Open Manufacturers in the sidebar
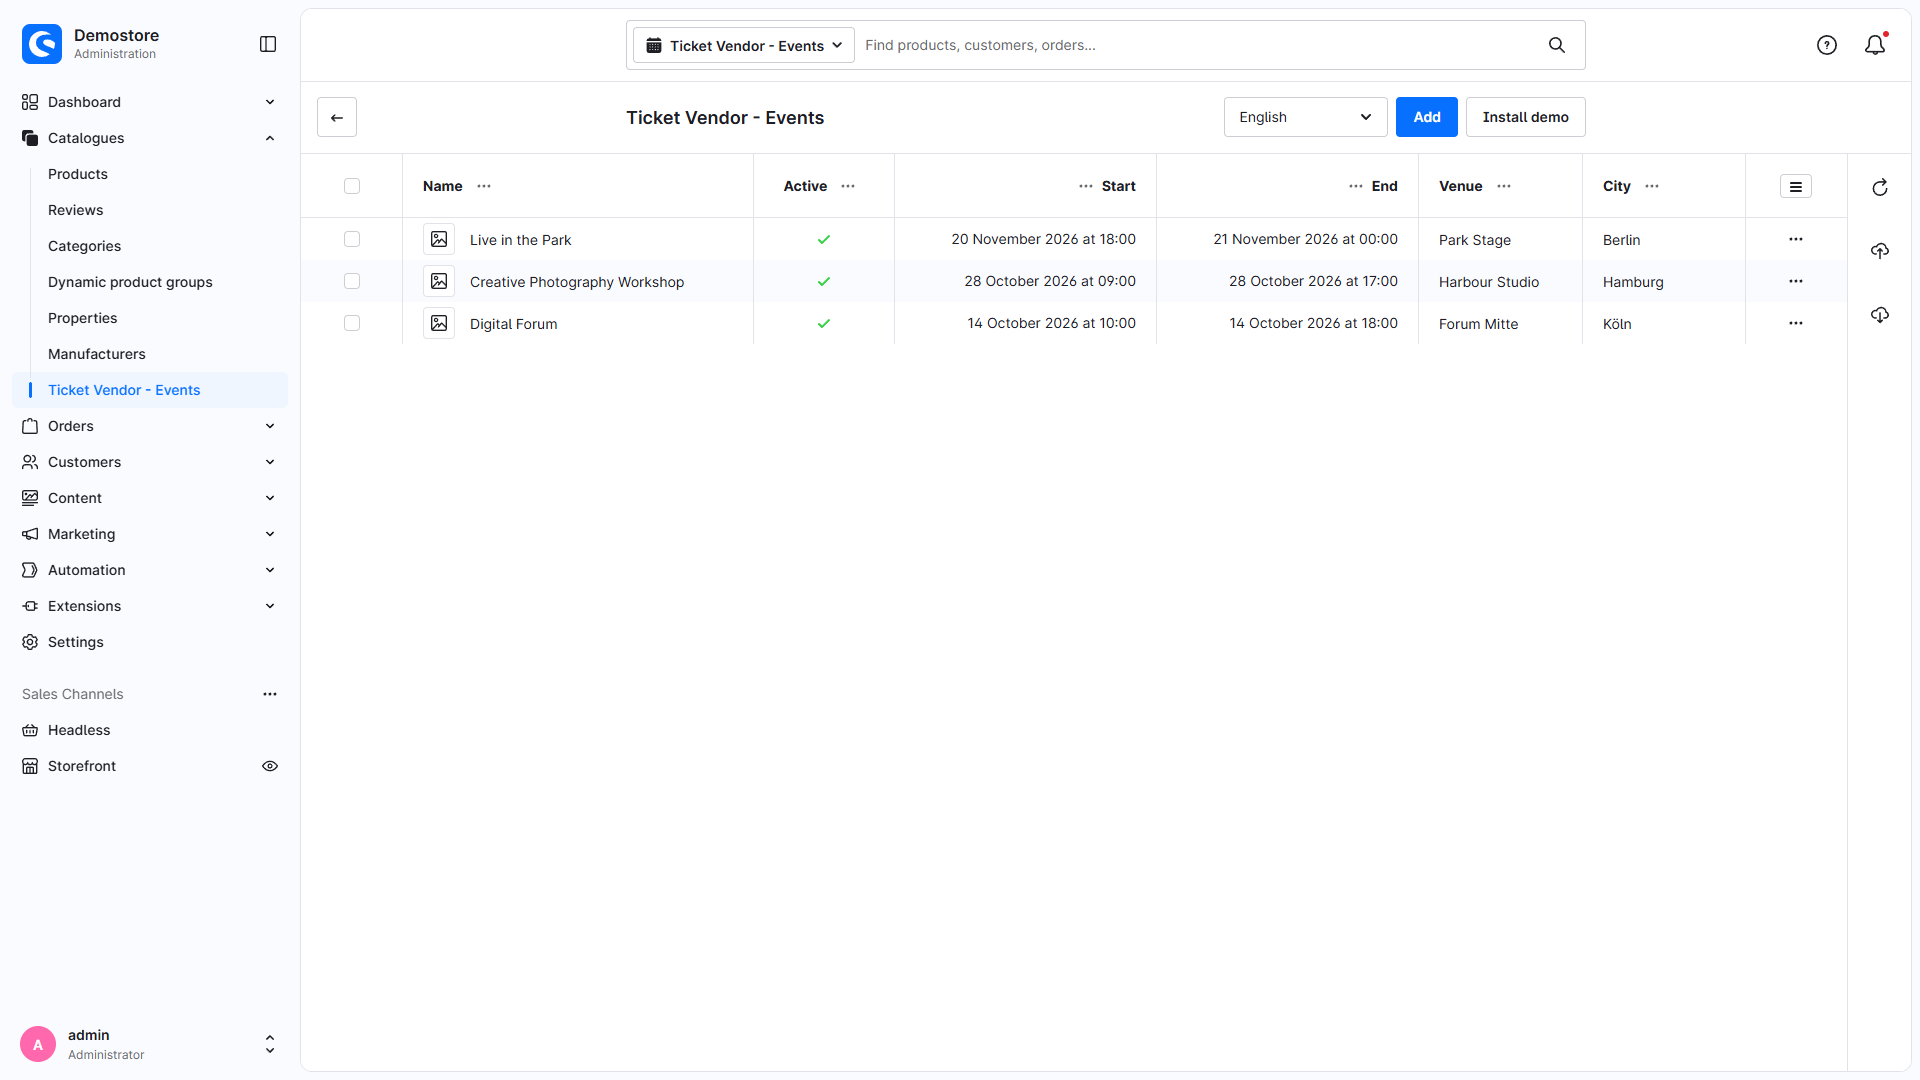 [97, 354]
